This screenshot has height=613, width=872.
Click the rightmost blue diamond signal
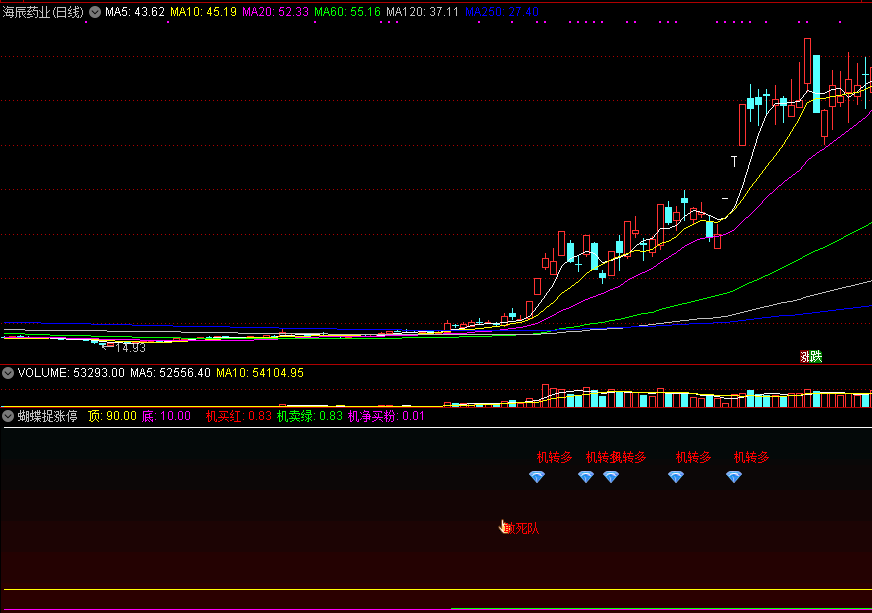coord(734,477)
